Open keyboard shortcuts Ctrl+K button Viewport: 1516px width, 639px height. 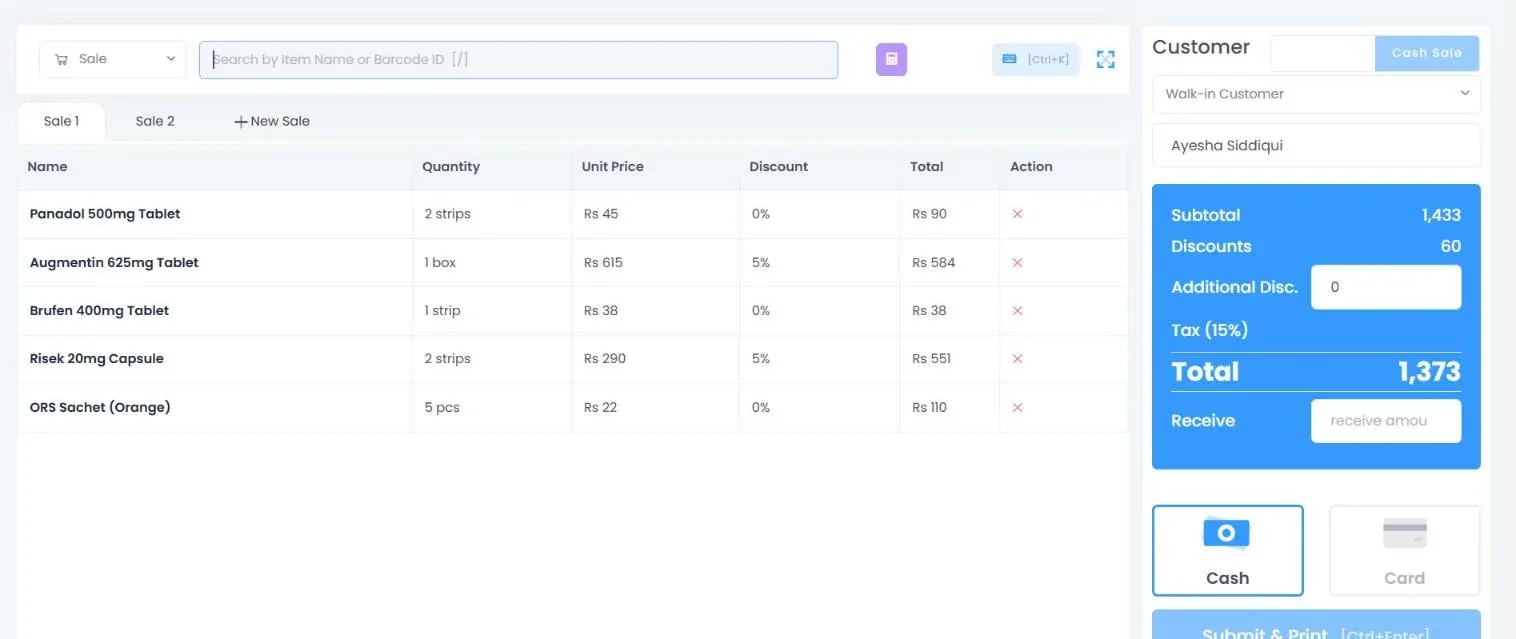click(1036, 60)
